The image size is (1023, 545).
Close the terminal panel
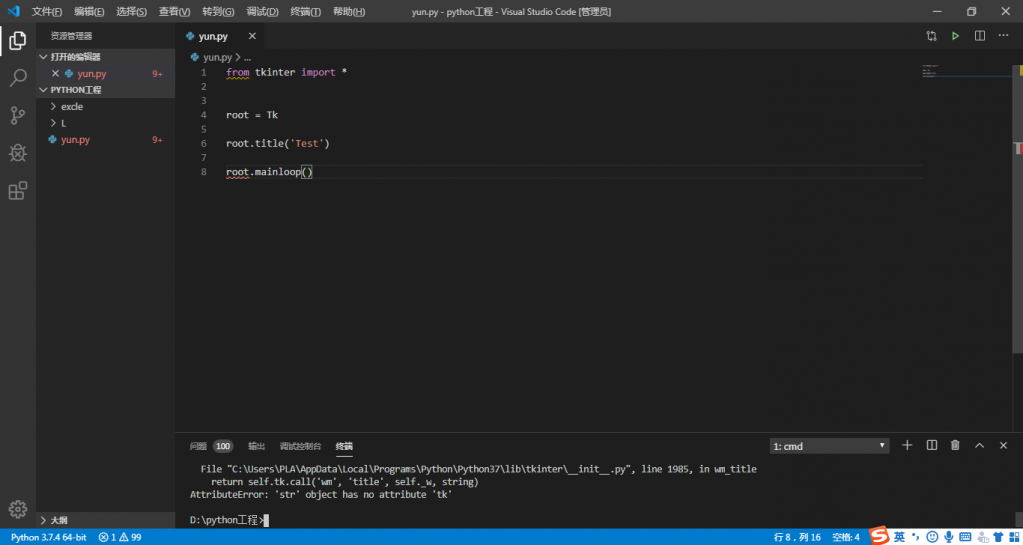click(x=1003, y=445)
